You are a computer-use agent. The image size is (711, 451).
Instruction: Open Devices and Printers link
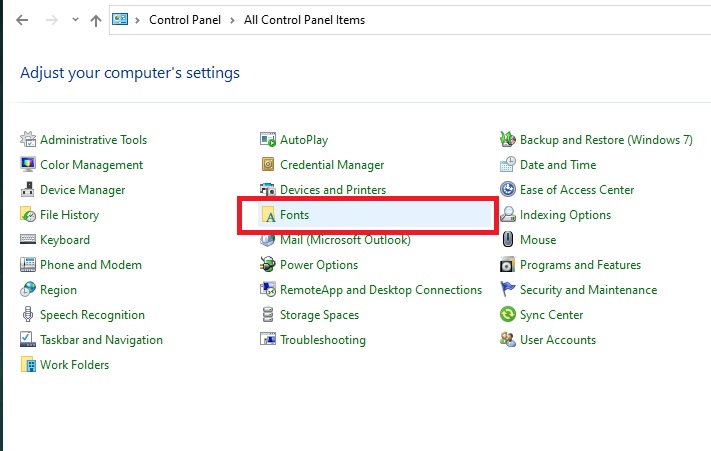tap(333, 189)
